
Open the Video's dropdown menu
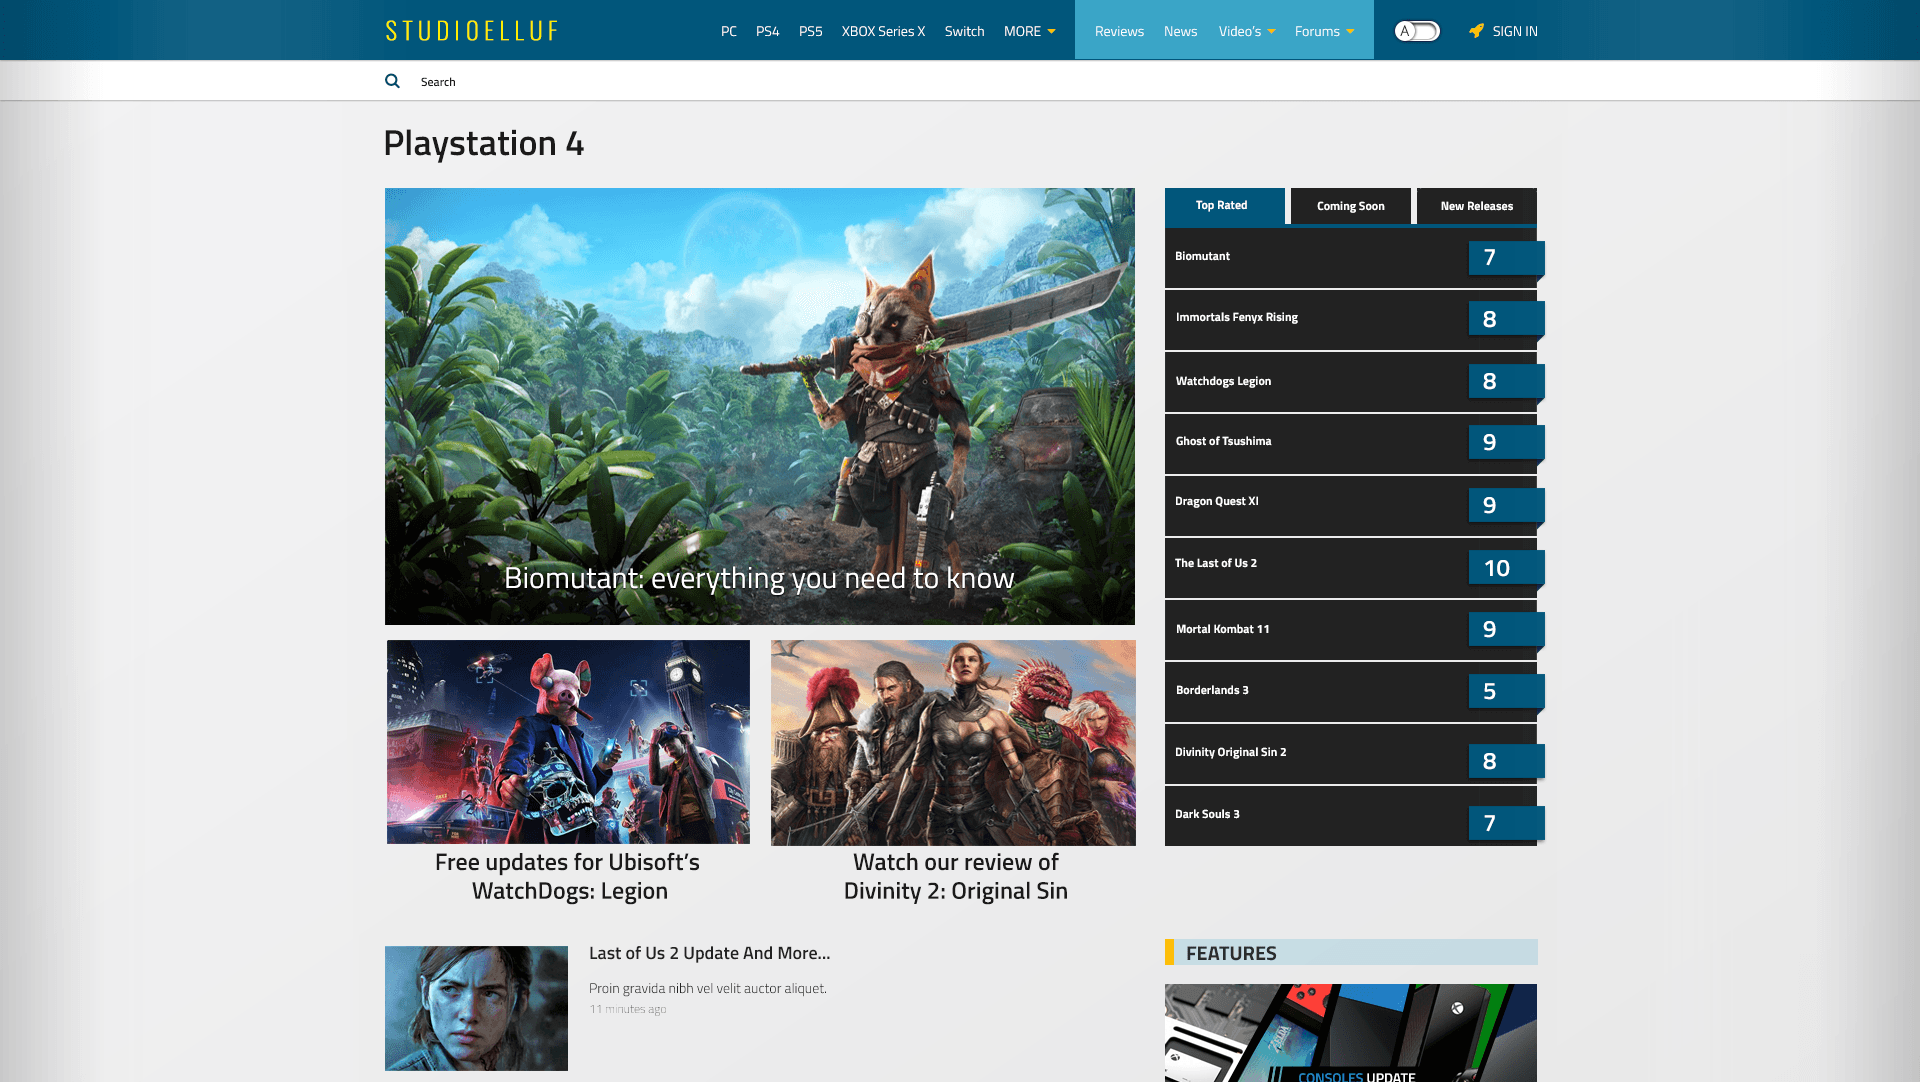click(x=1246, y=31)
